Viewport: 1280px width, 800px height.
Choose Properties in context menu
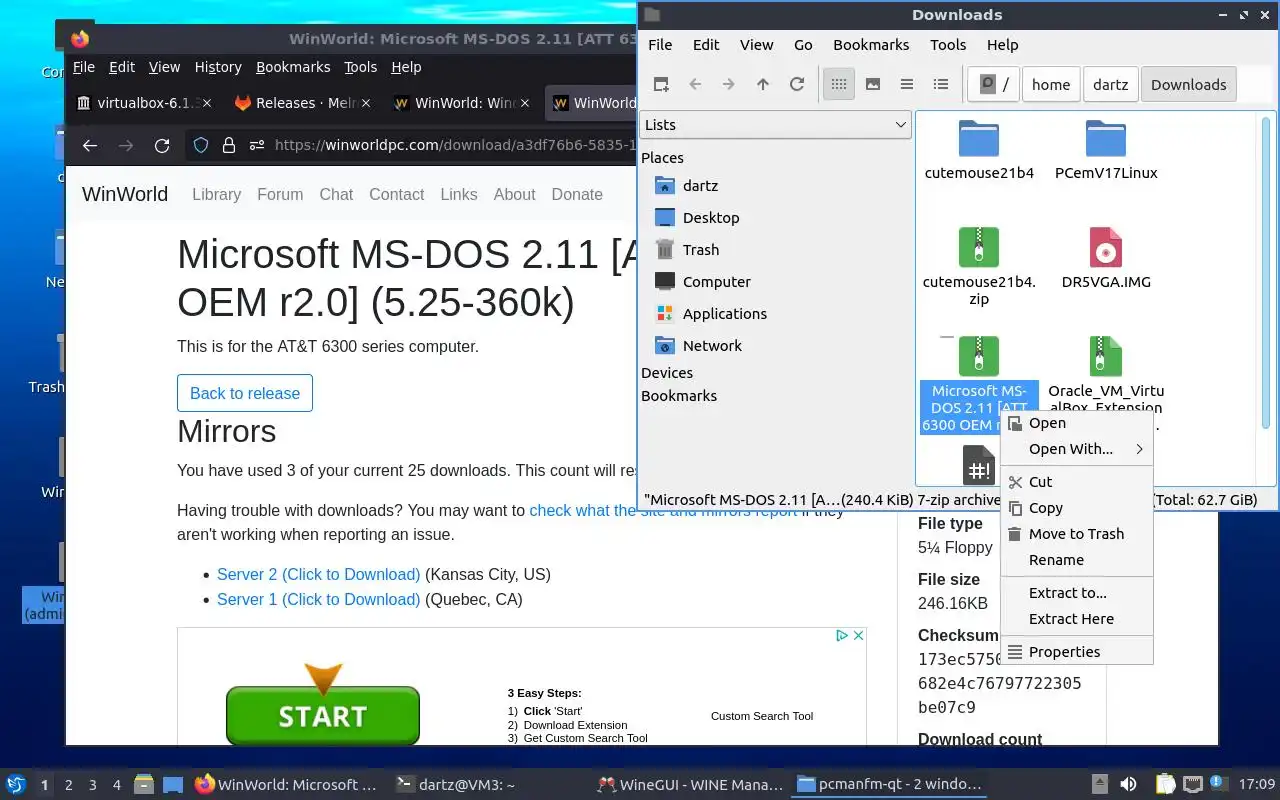click(1077, 652)
